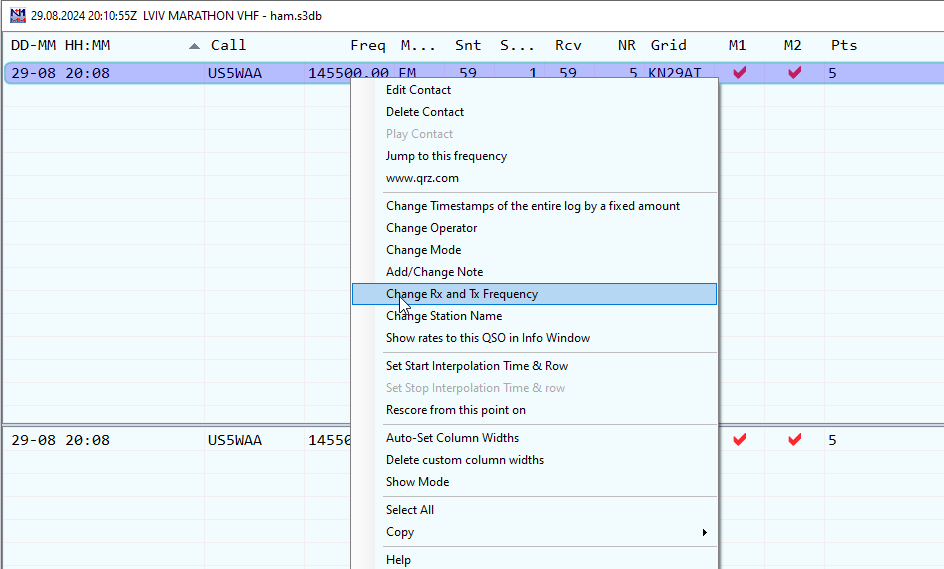The width and height of the screenshot is (944, 569).
Task: Select Jump to this frequency
Action: point(446,156)
